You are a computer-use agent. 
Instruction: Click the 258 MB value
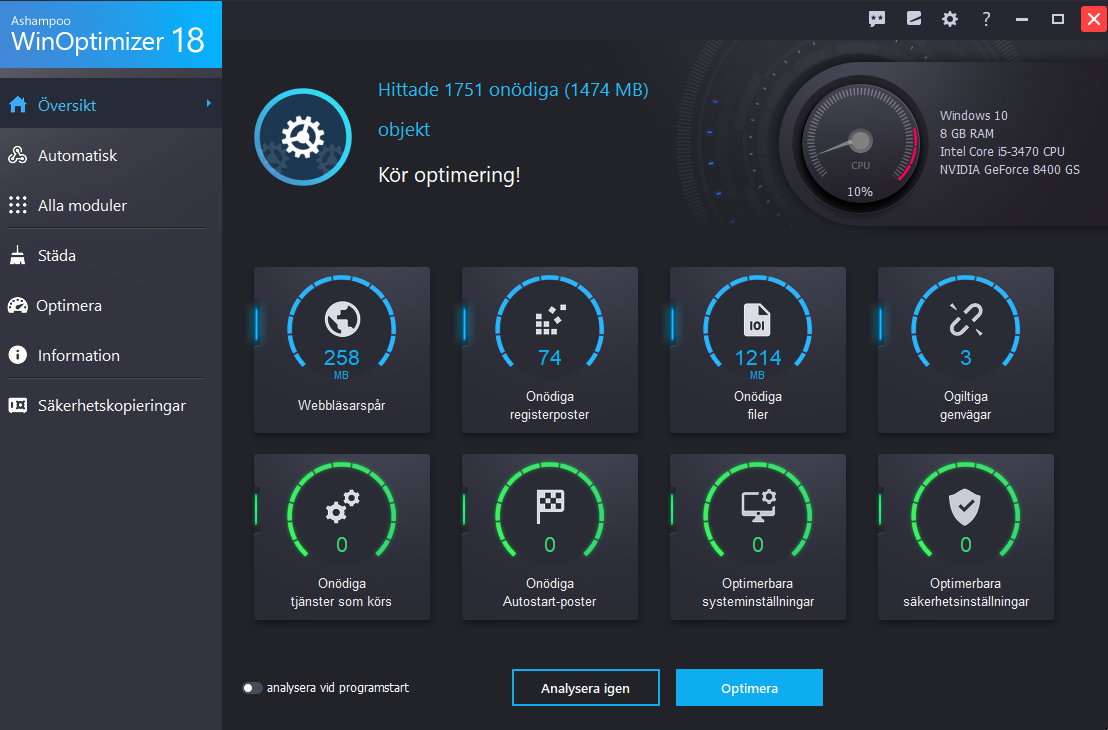click(341, 362)
